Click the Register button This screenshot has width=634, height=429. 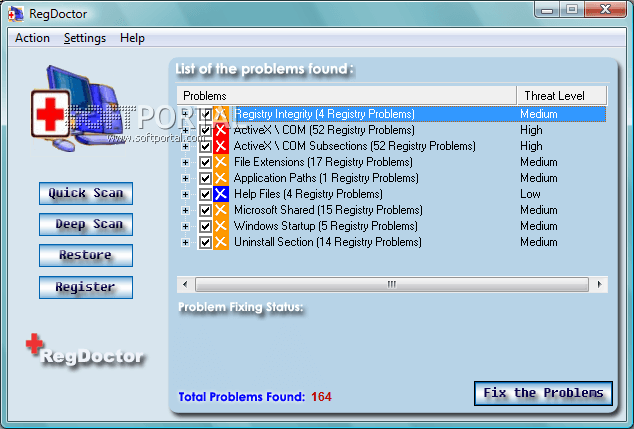86,287
